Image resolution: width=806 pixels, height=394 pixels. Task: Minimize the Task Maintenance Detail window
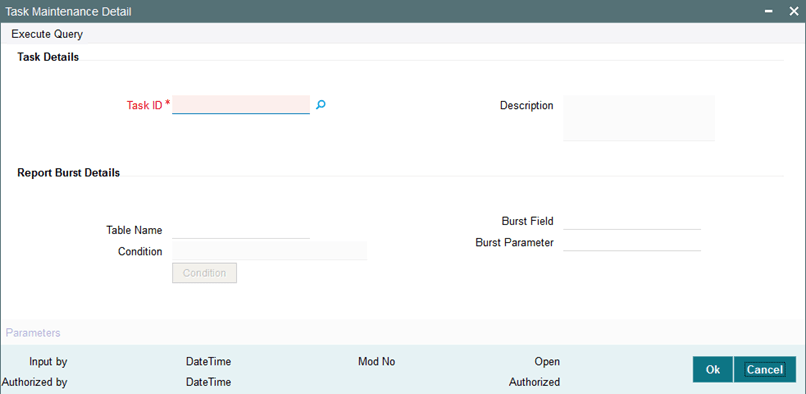pos(770,11)
